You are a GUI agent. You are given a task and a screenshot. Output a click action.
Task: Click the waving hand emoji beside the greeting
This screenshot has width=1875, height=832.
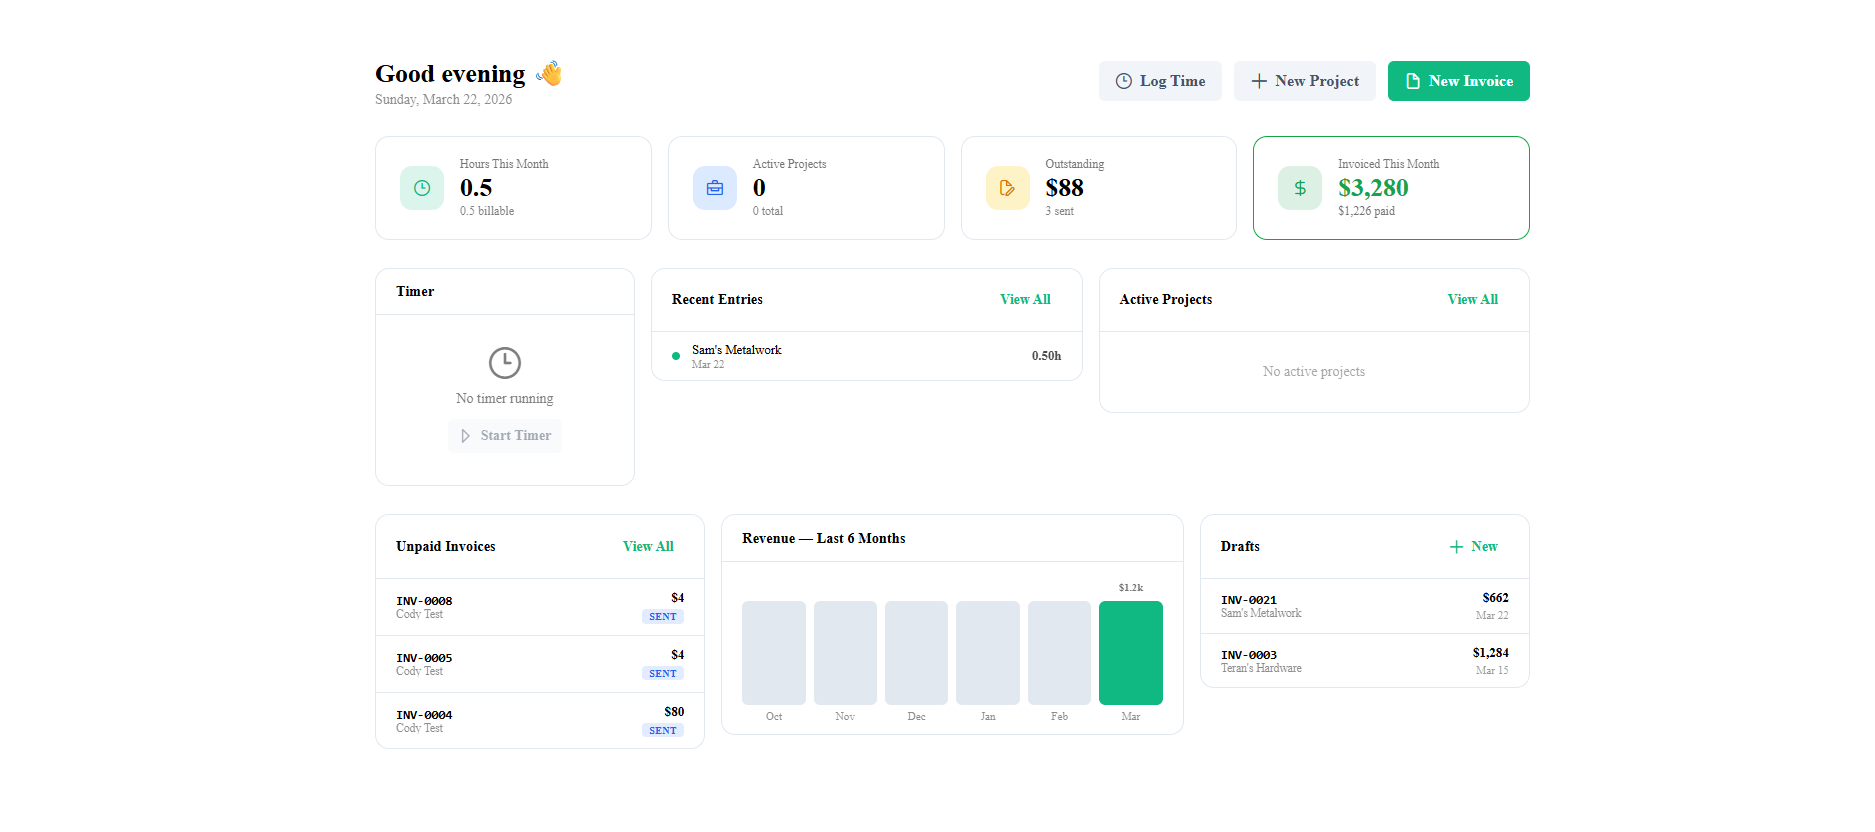point(549,74)
